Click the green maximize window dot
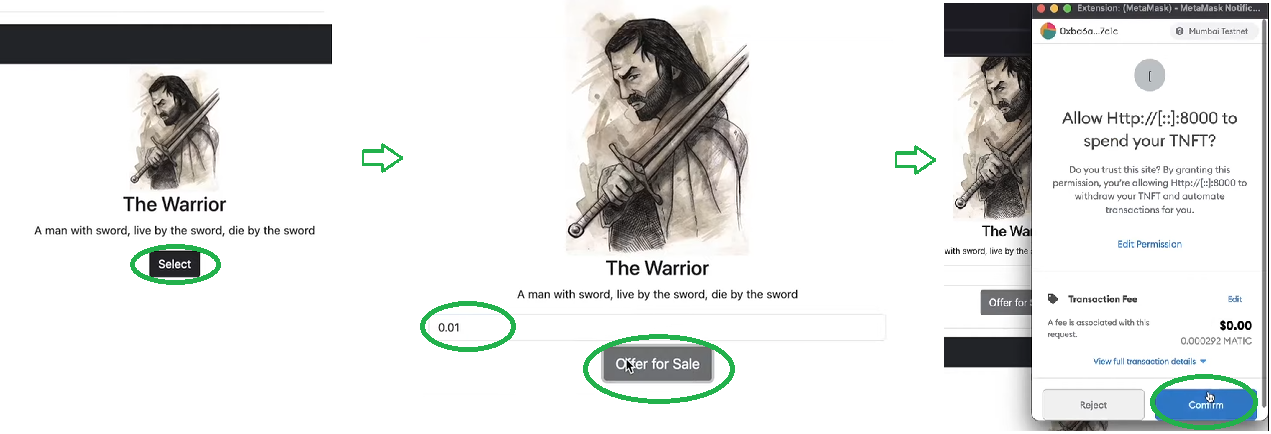This screenshot has height=434, width=1271. [x=1067, y=8]
